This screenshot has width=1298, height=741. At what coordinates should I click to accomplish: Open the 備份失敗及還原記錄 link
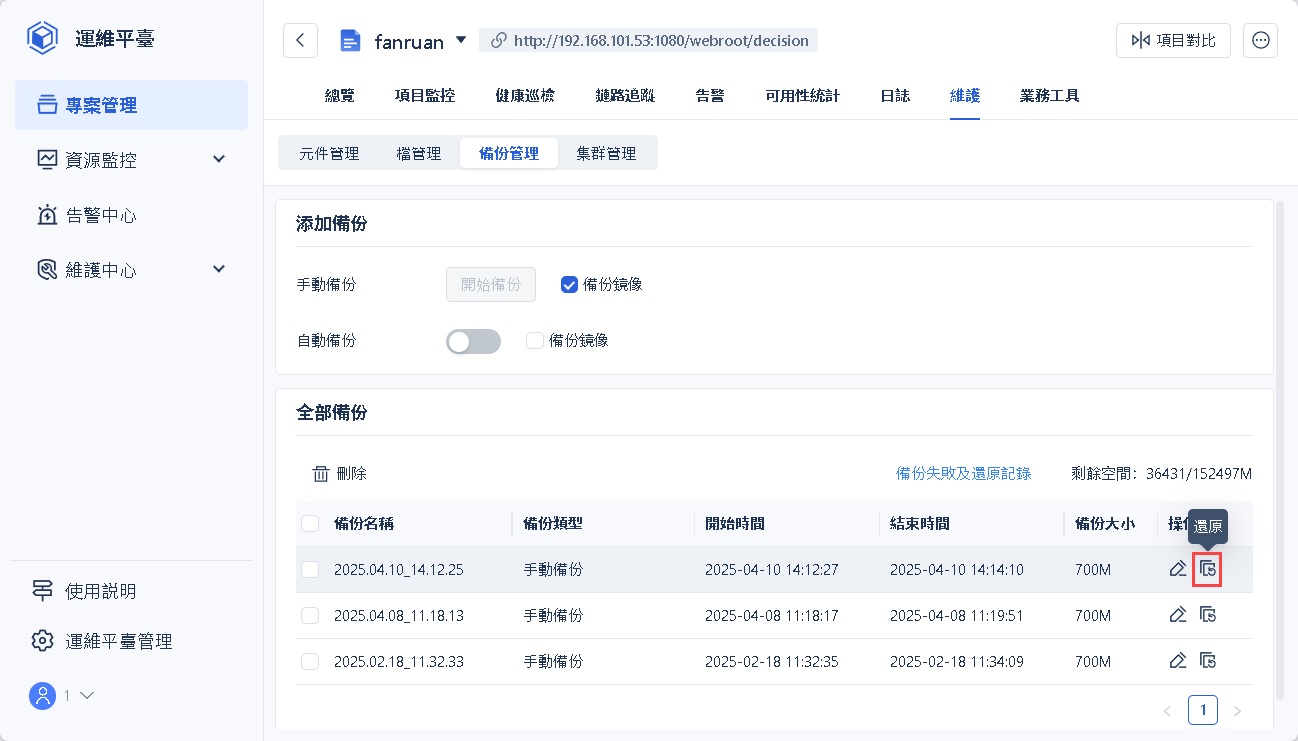[963, 473]
